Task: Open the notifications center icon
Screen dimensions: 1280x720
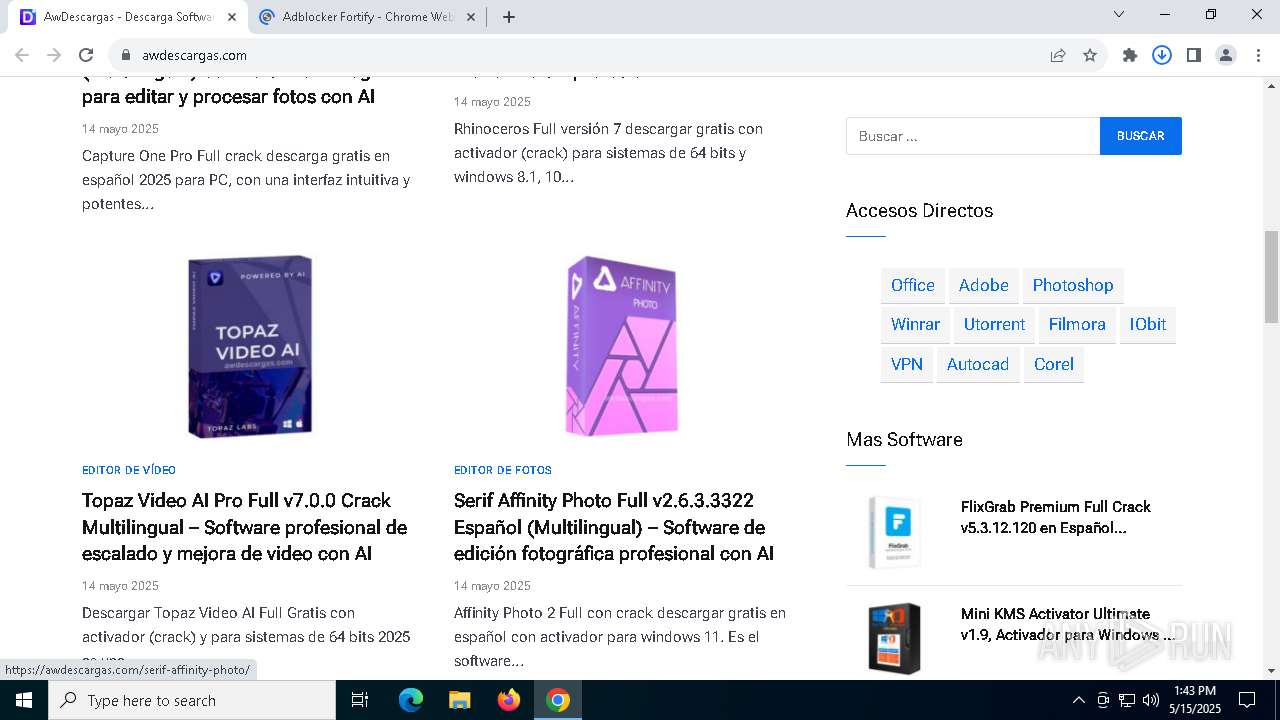Action: pyautogui.click(x=1247, y=700)
